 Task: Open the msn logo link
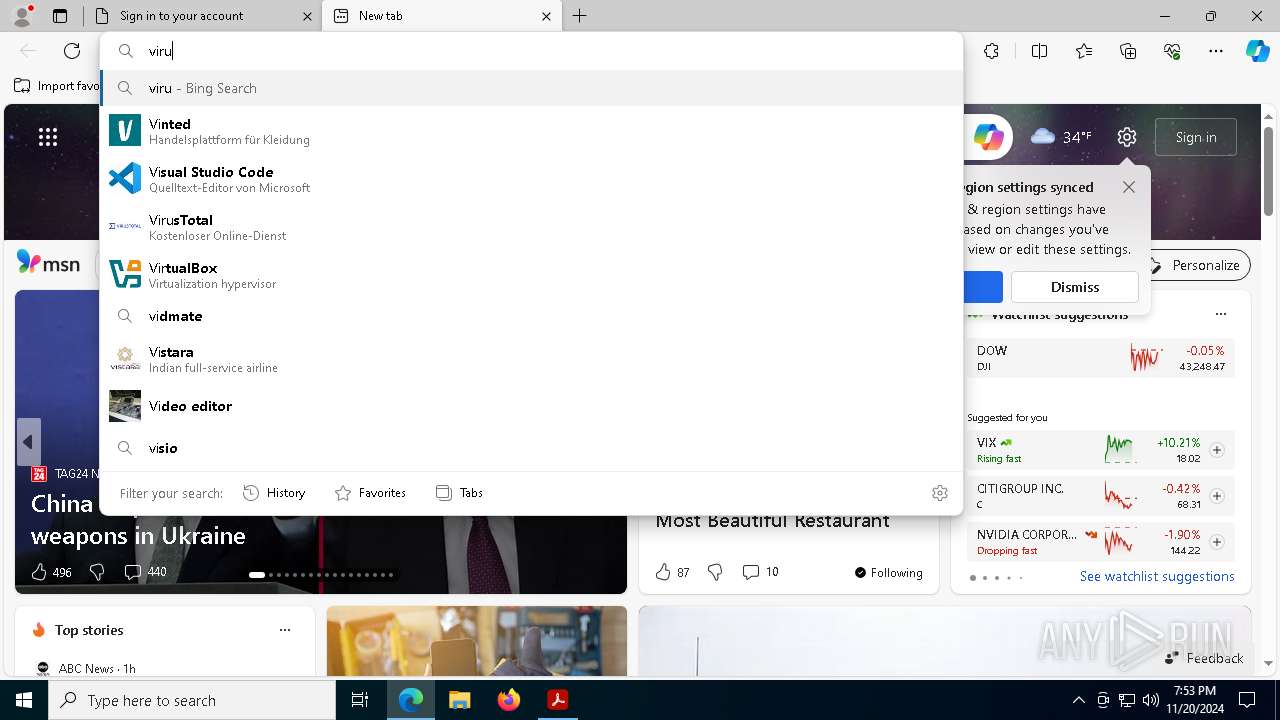click(48, 263)
